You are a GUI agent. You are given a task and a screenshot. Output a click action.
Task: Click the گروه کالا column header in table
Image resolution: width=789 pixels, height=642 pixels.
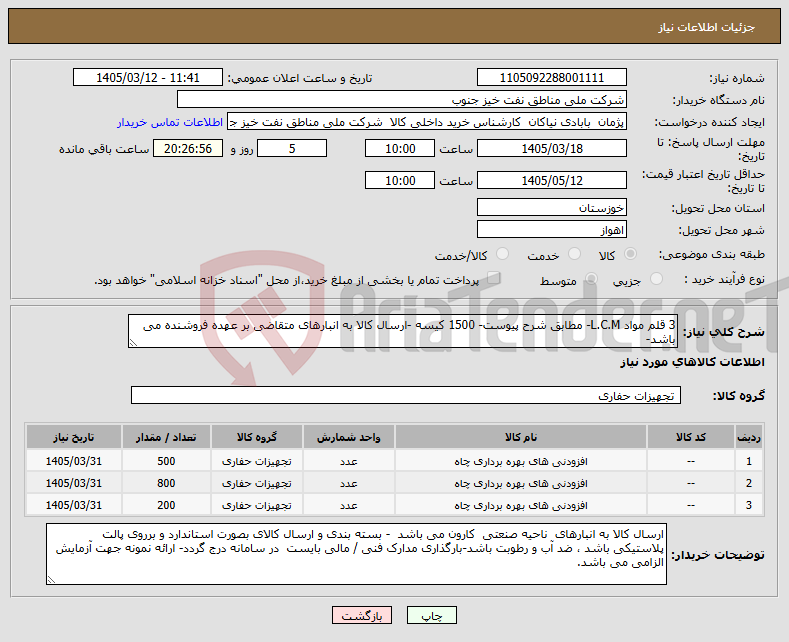tap(257, 437)
